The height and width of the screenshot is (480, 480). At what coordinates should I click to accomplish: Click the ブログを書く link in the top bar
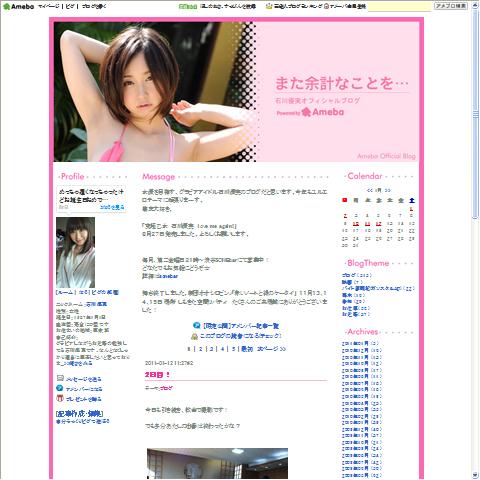click(x=94, y=6)
